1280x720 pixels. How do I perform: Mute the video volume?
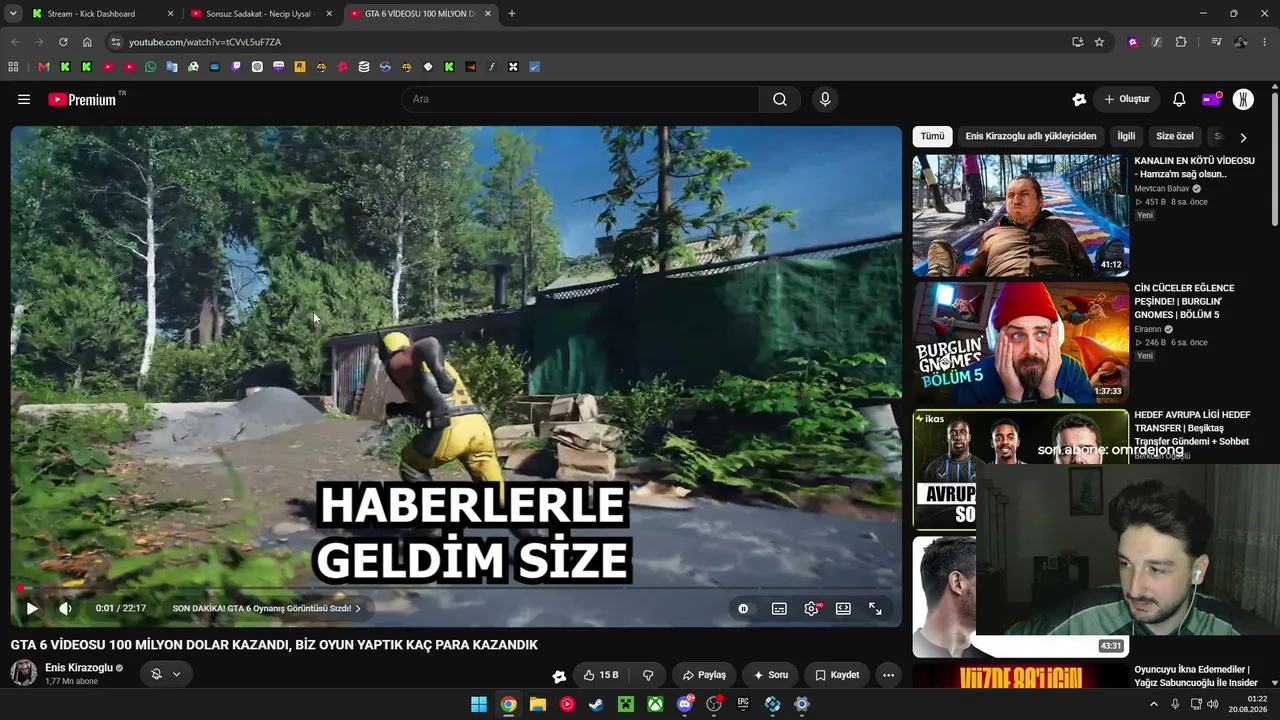click(x=65, y=608)
